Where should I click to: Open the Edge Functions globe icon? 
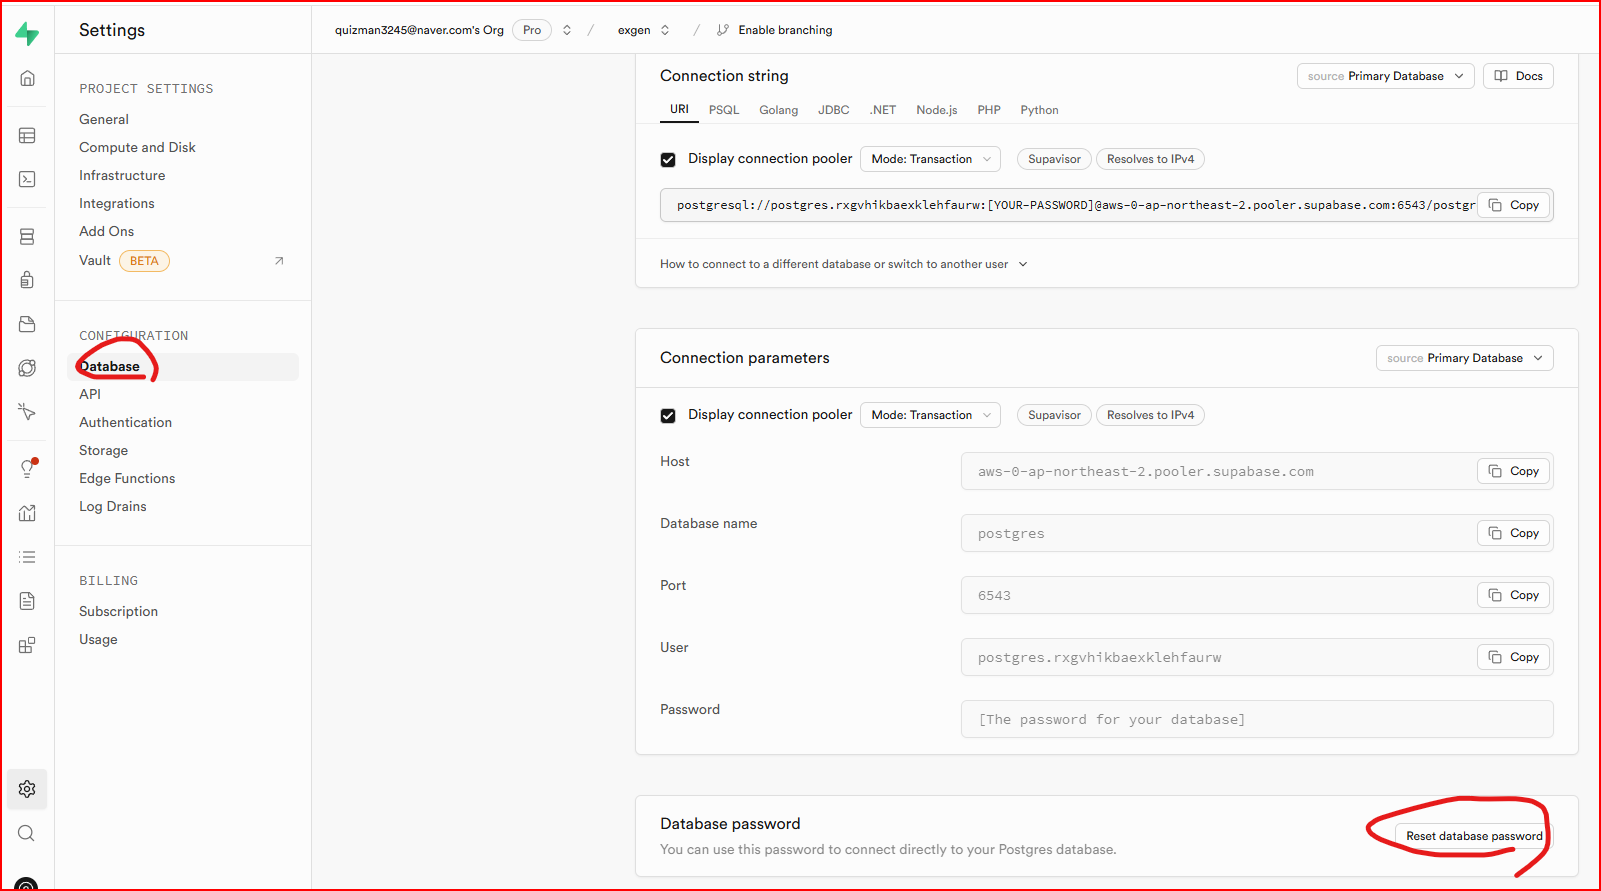pyautogui.click(x=27, y=368)
